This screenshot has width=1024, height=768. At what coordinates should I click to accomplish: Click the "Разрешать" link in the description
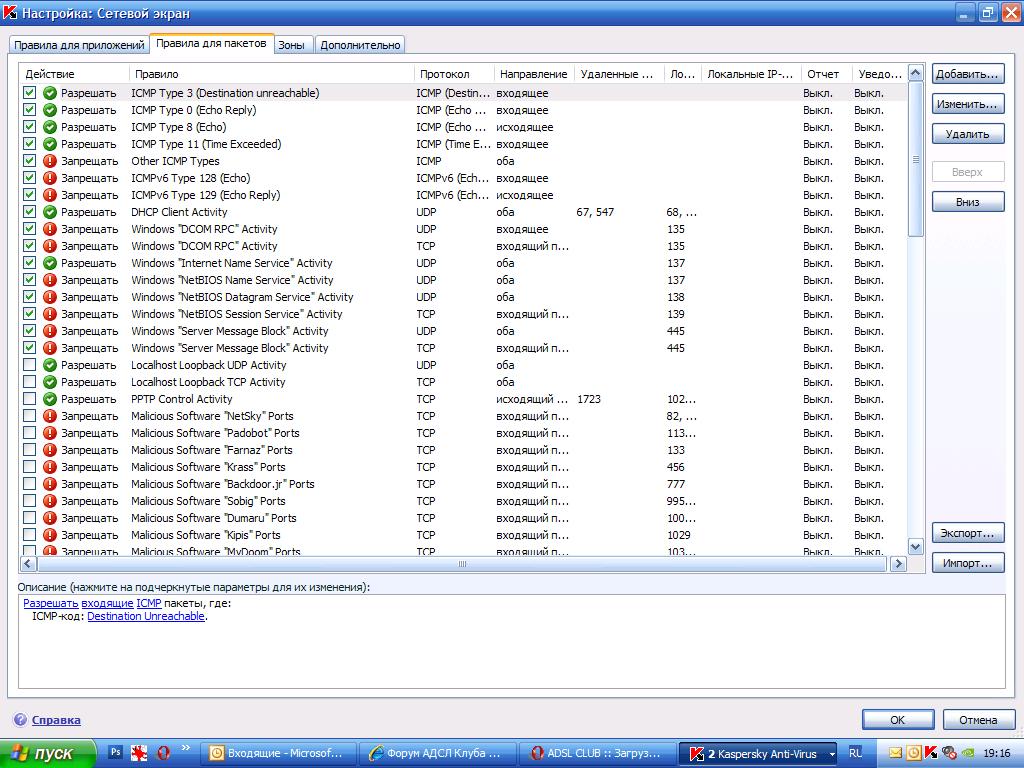click(51, 603)
